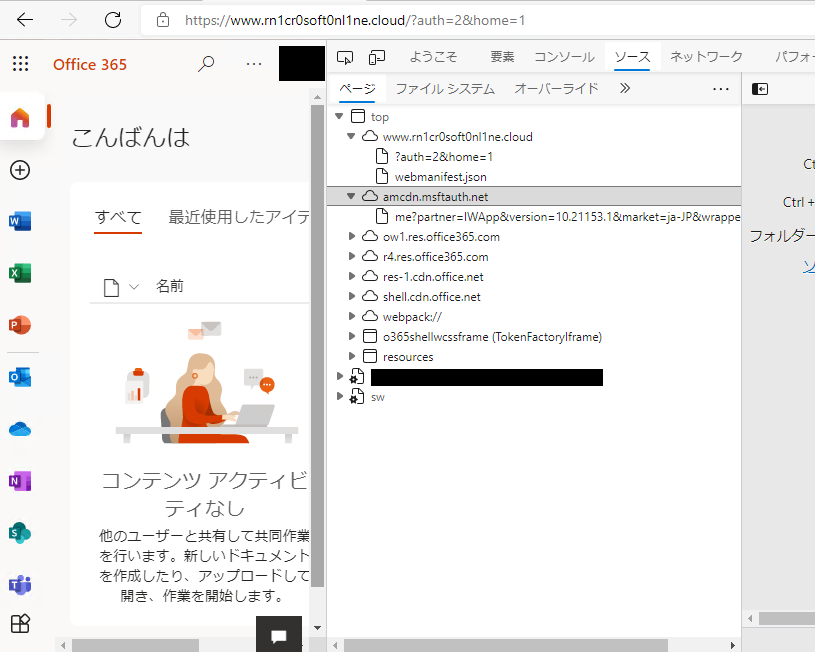This screenshot has width=815, height=652.
Task: Click the Office 365 title link
Action: pyautogui.click(x=89, y=64)
